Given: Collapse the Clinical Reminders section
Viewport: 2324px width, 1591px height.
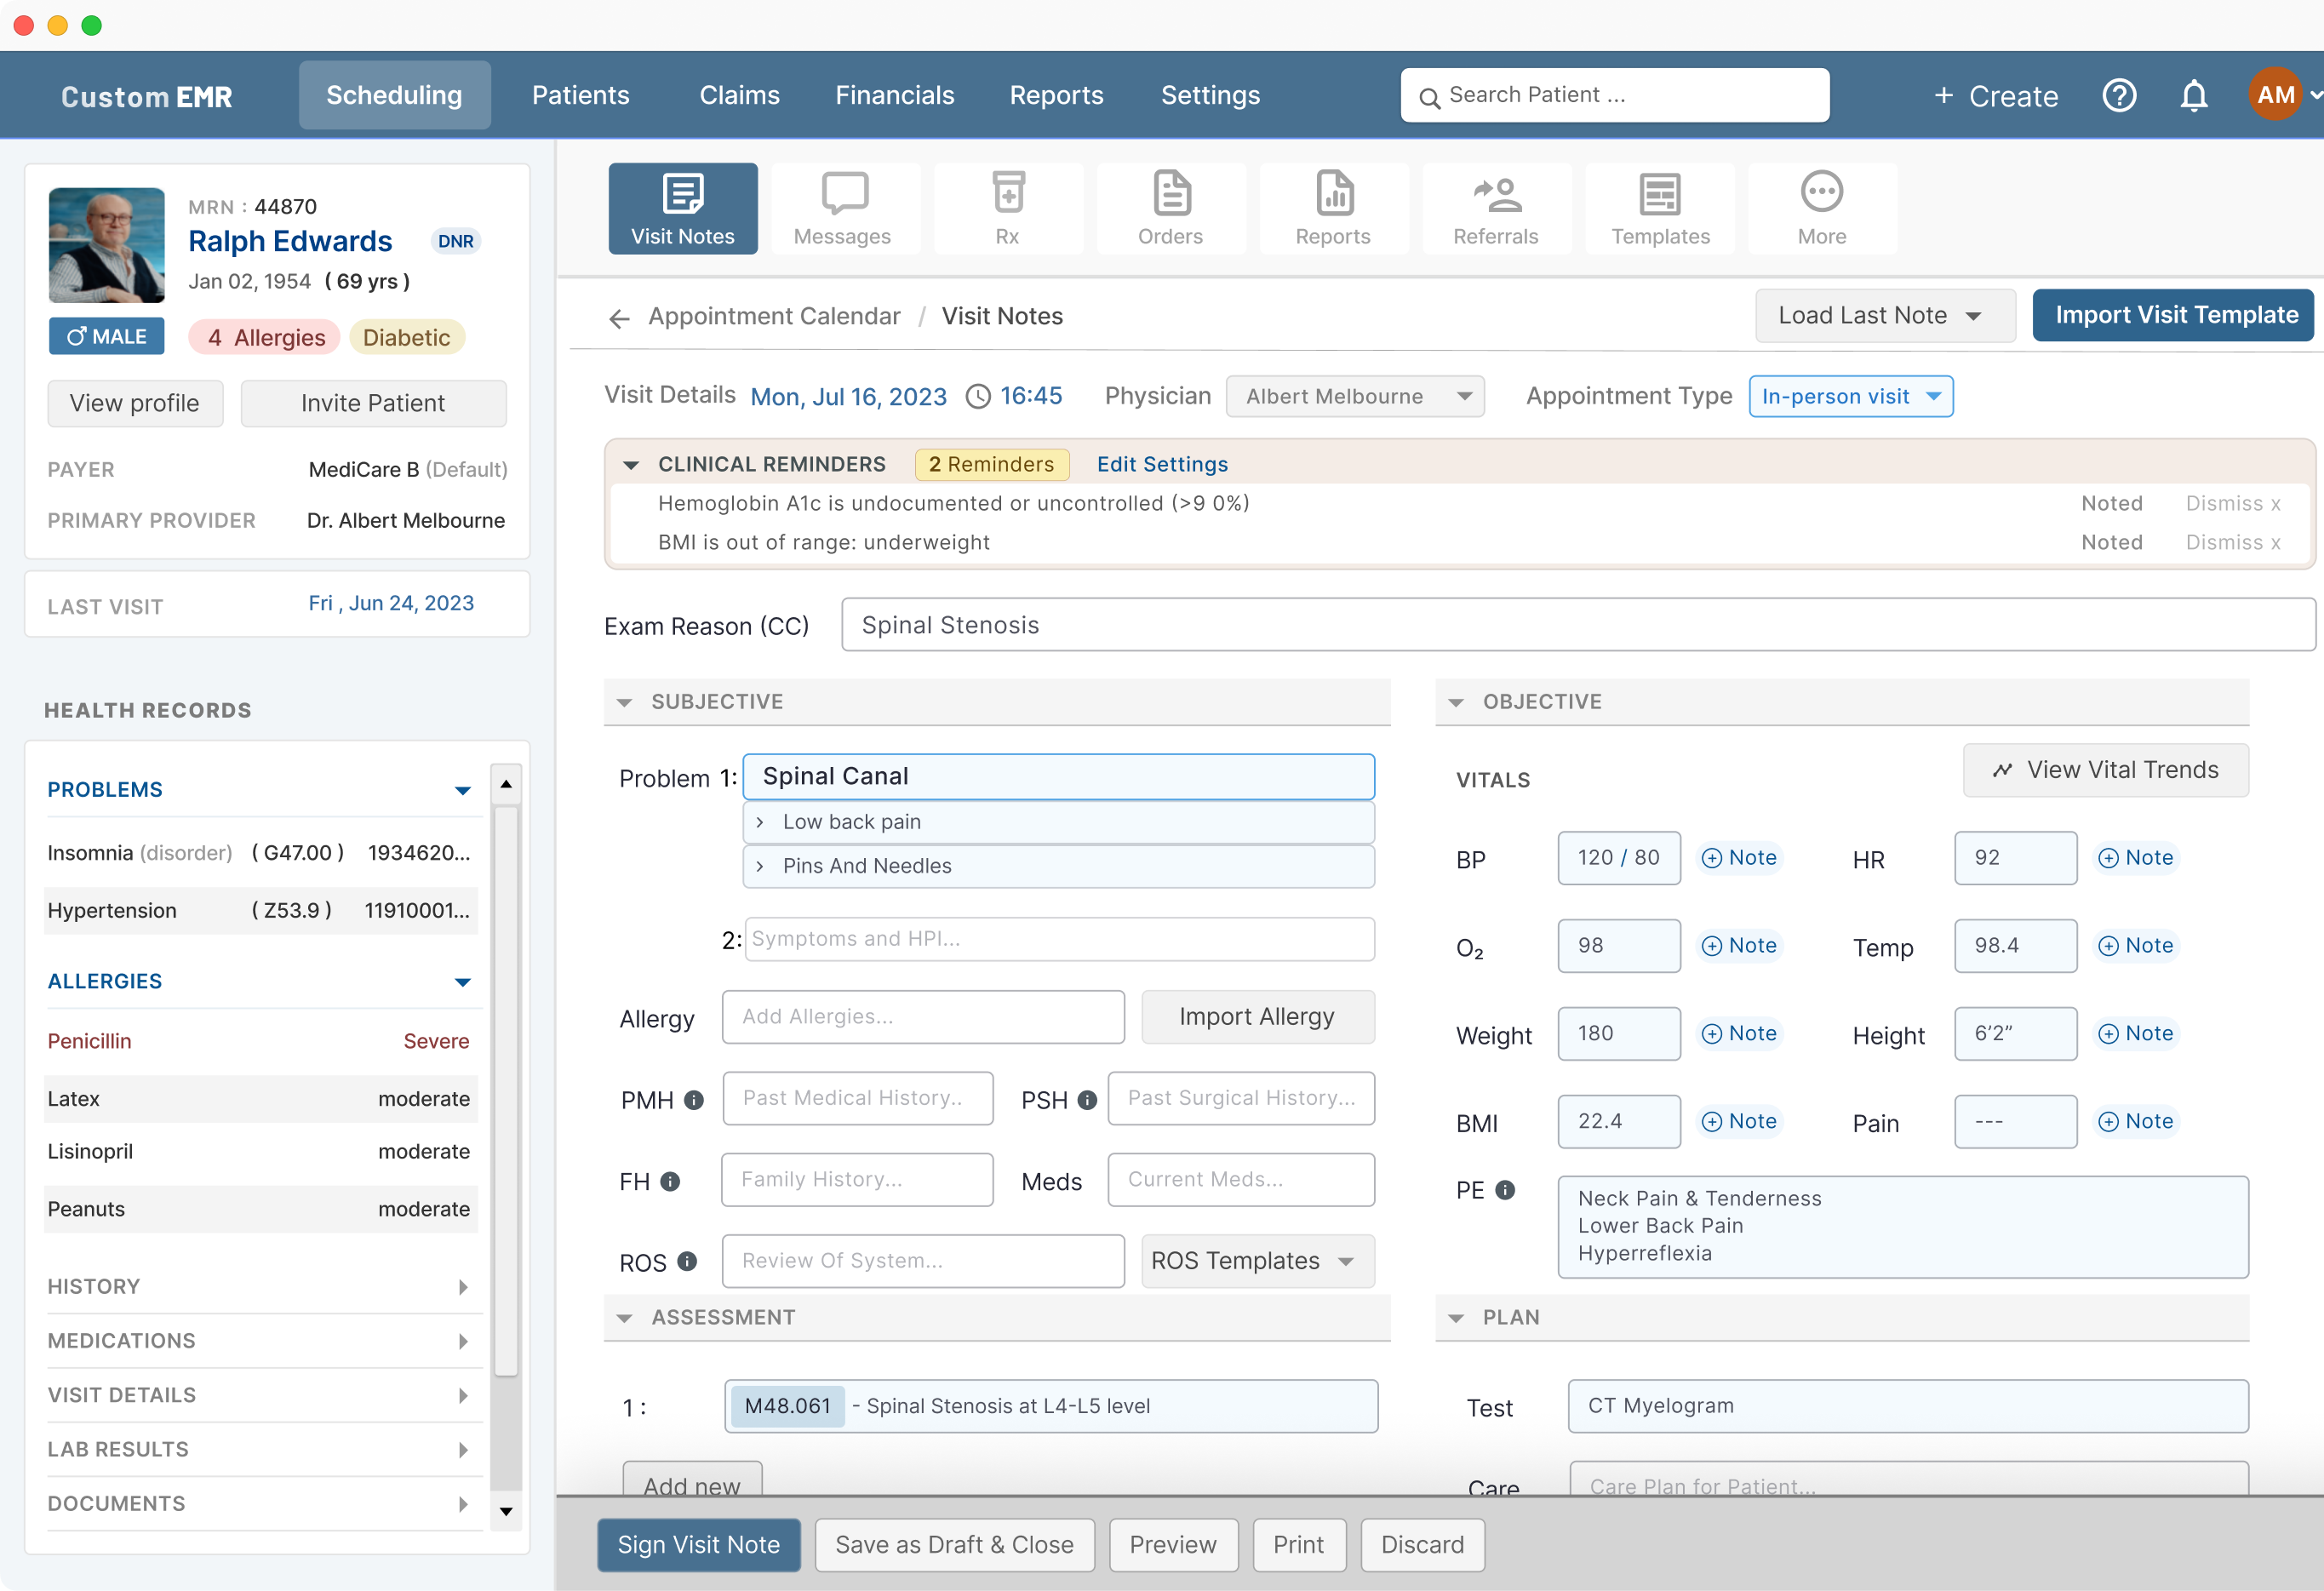Looking at the screenshot, I should point(631,464).
